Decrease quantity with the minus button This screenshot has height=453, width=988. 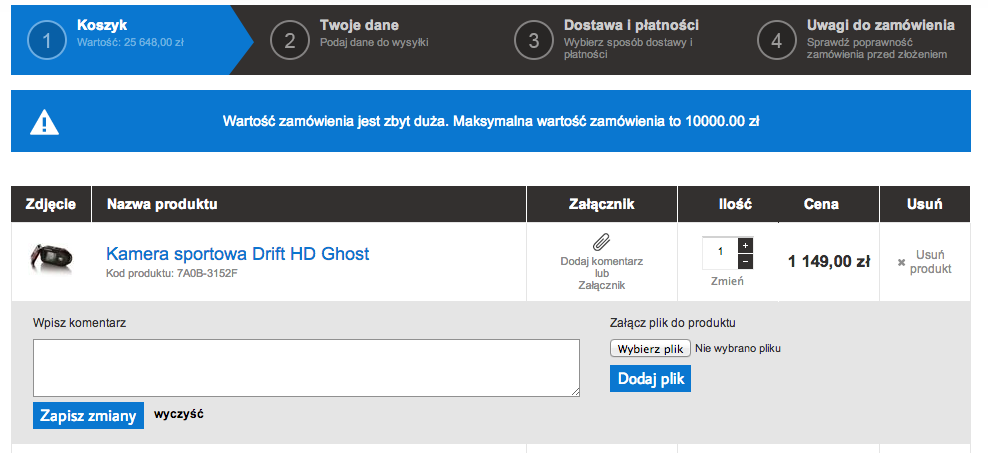(x=745, y=261)
